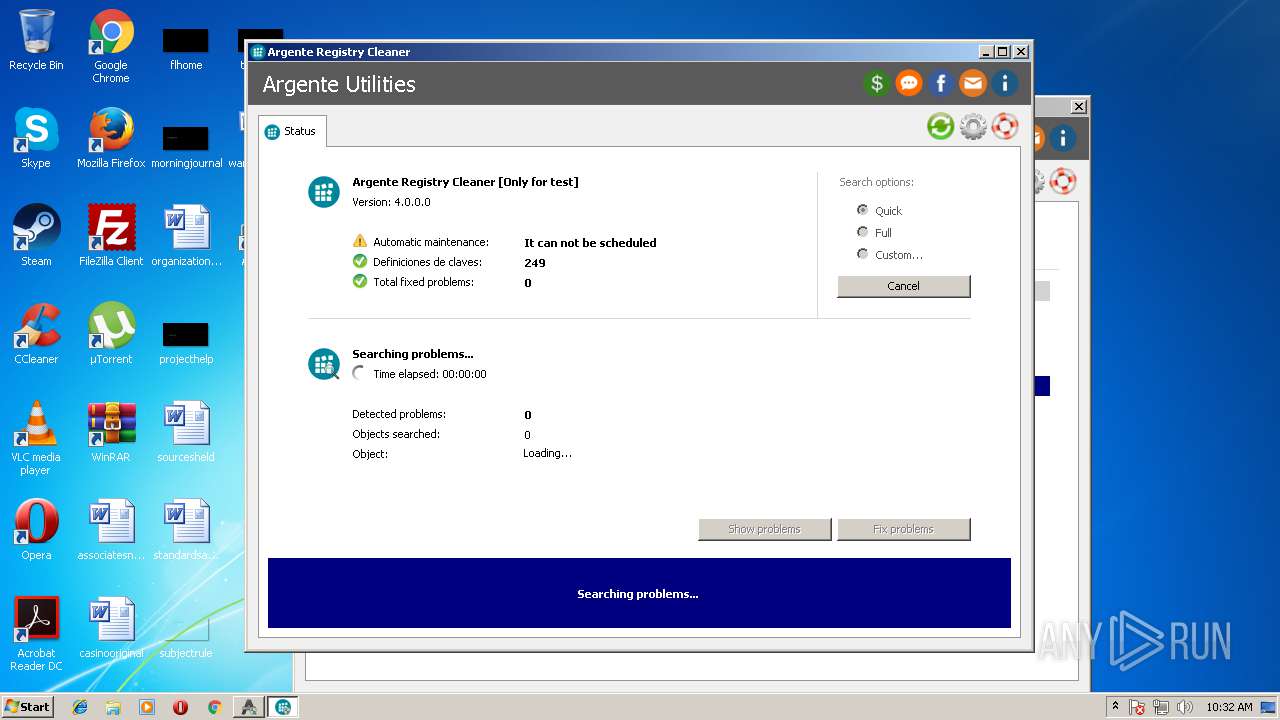Screen dimensions: 1280x720
Task: Open VLC media player shortcut
Action: click(x=36, y=438)
